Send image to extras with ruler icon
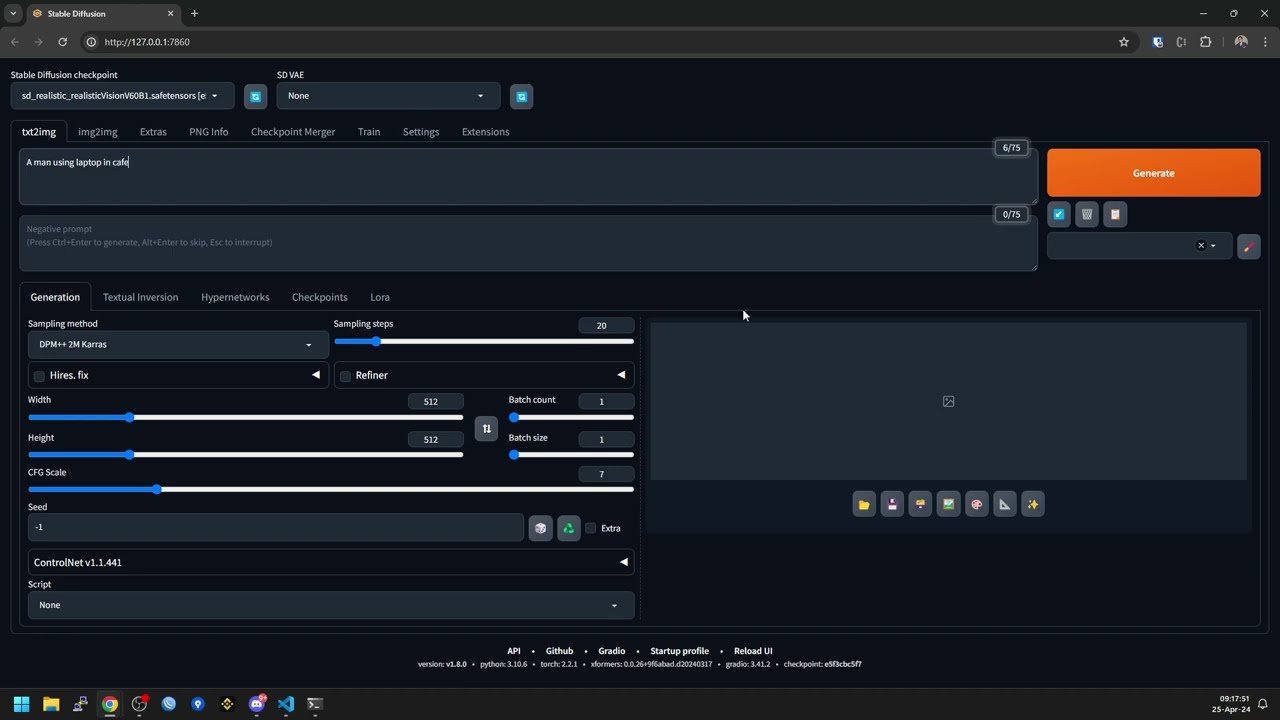Screen dimensions: 1280x720 1005,505
